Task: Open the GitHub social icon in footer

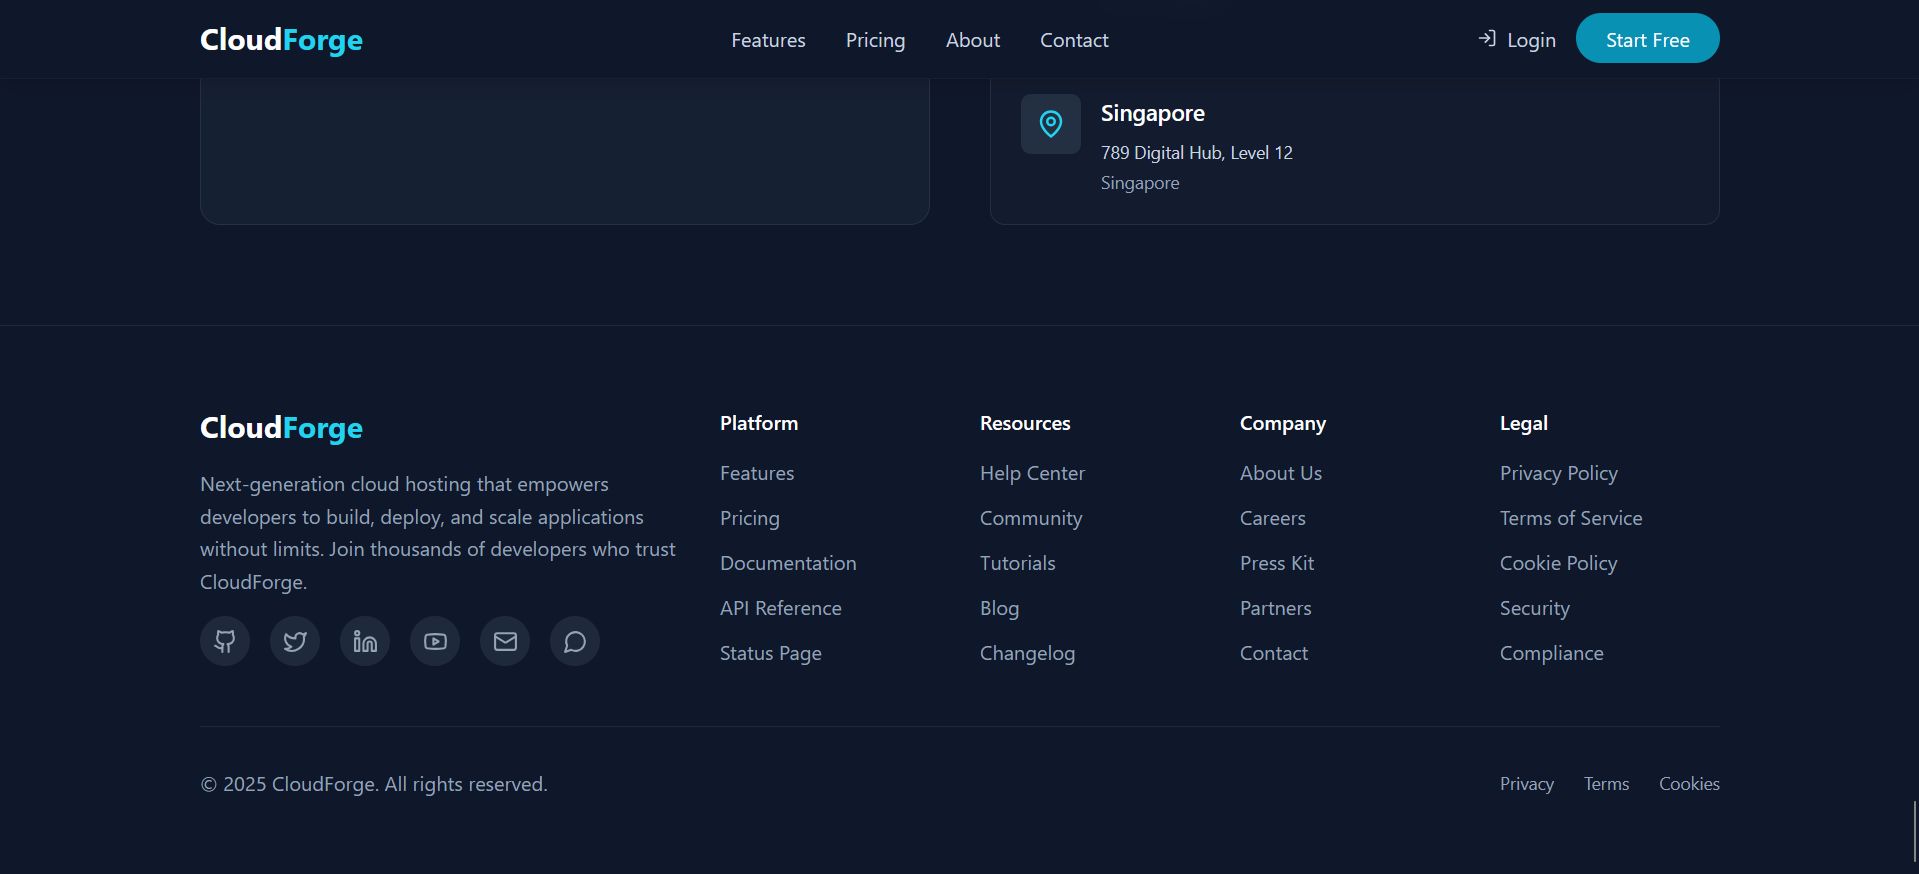Action: pos(225,641)
